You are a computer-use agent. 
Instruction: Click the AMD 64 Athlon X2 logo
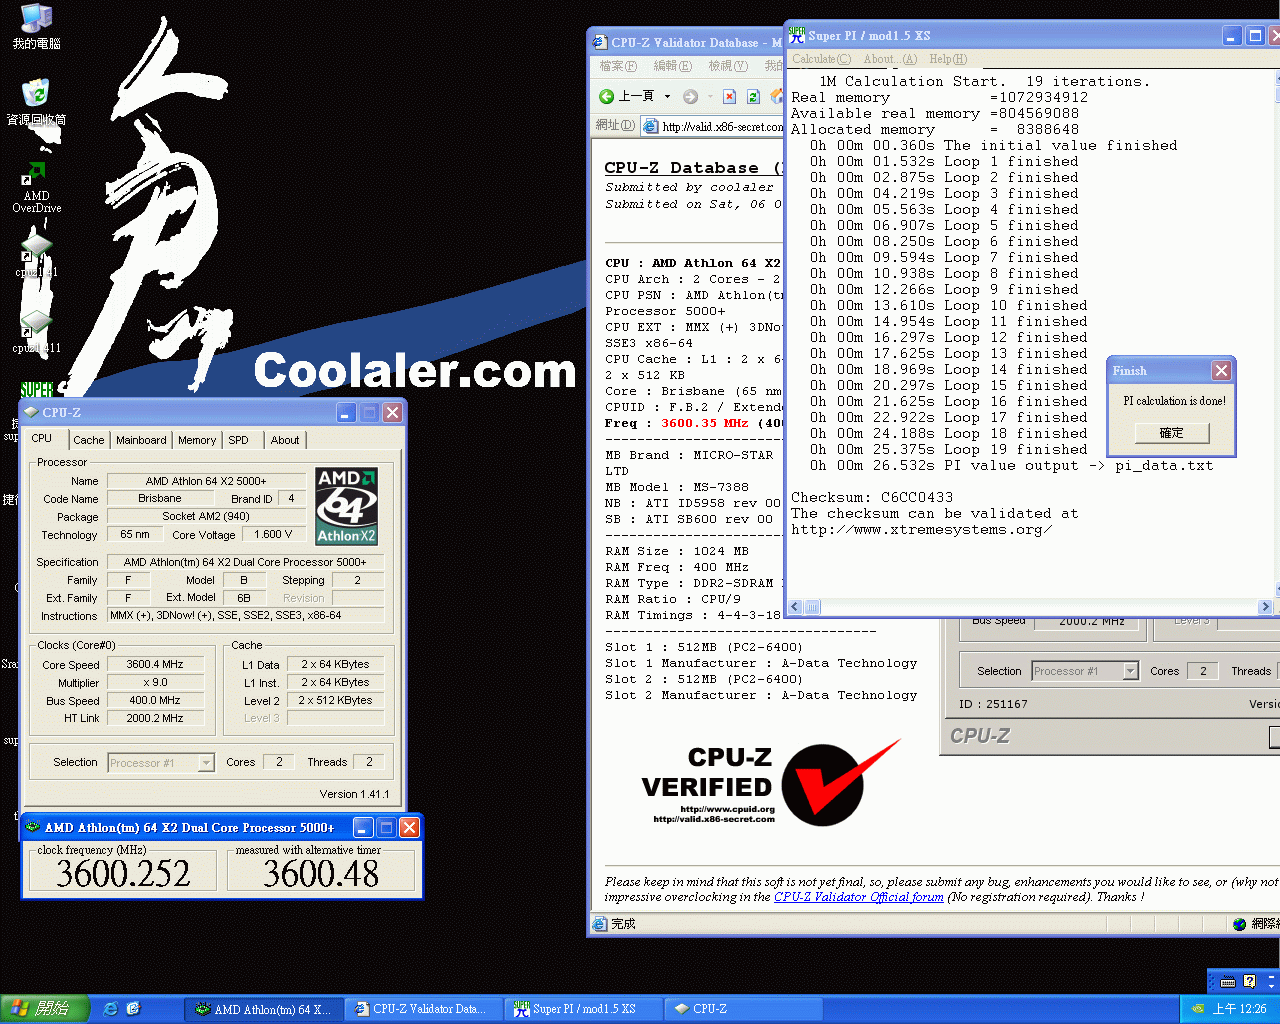click(x=346, y=506)
